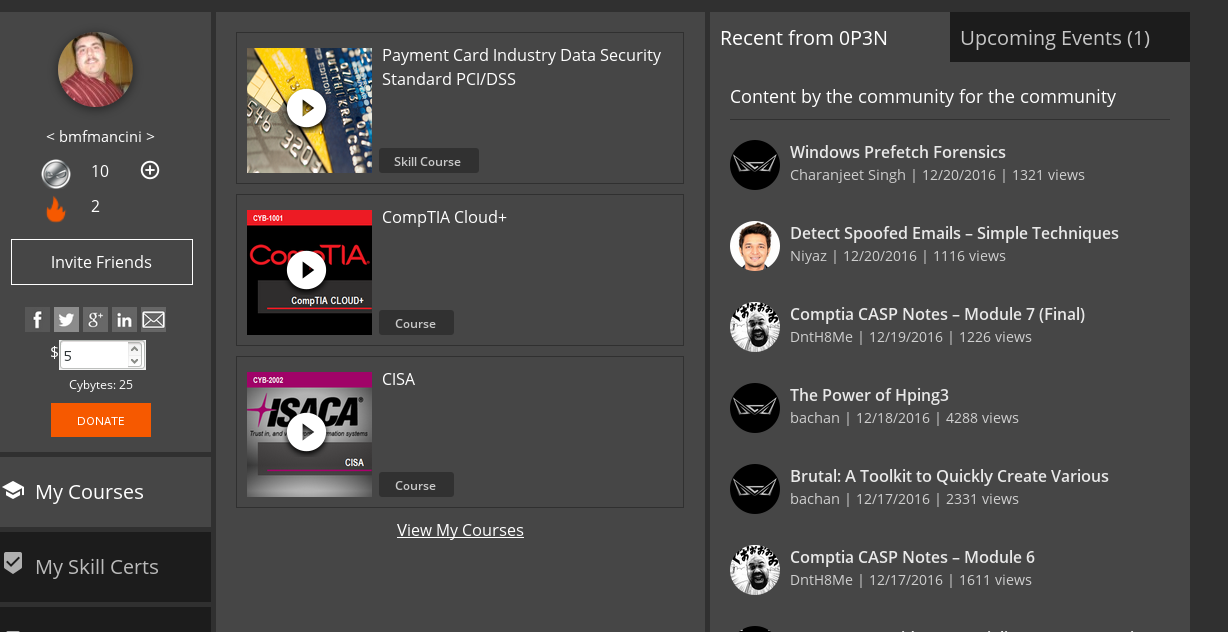Share via the Google Plus icon
This screenshot has width=1228, height=632.
coord(95,320)
